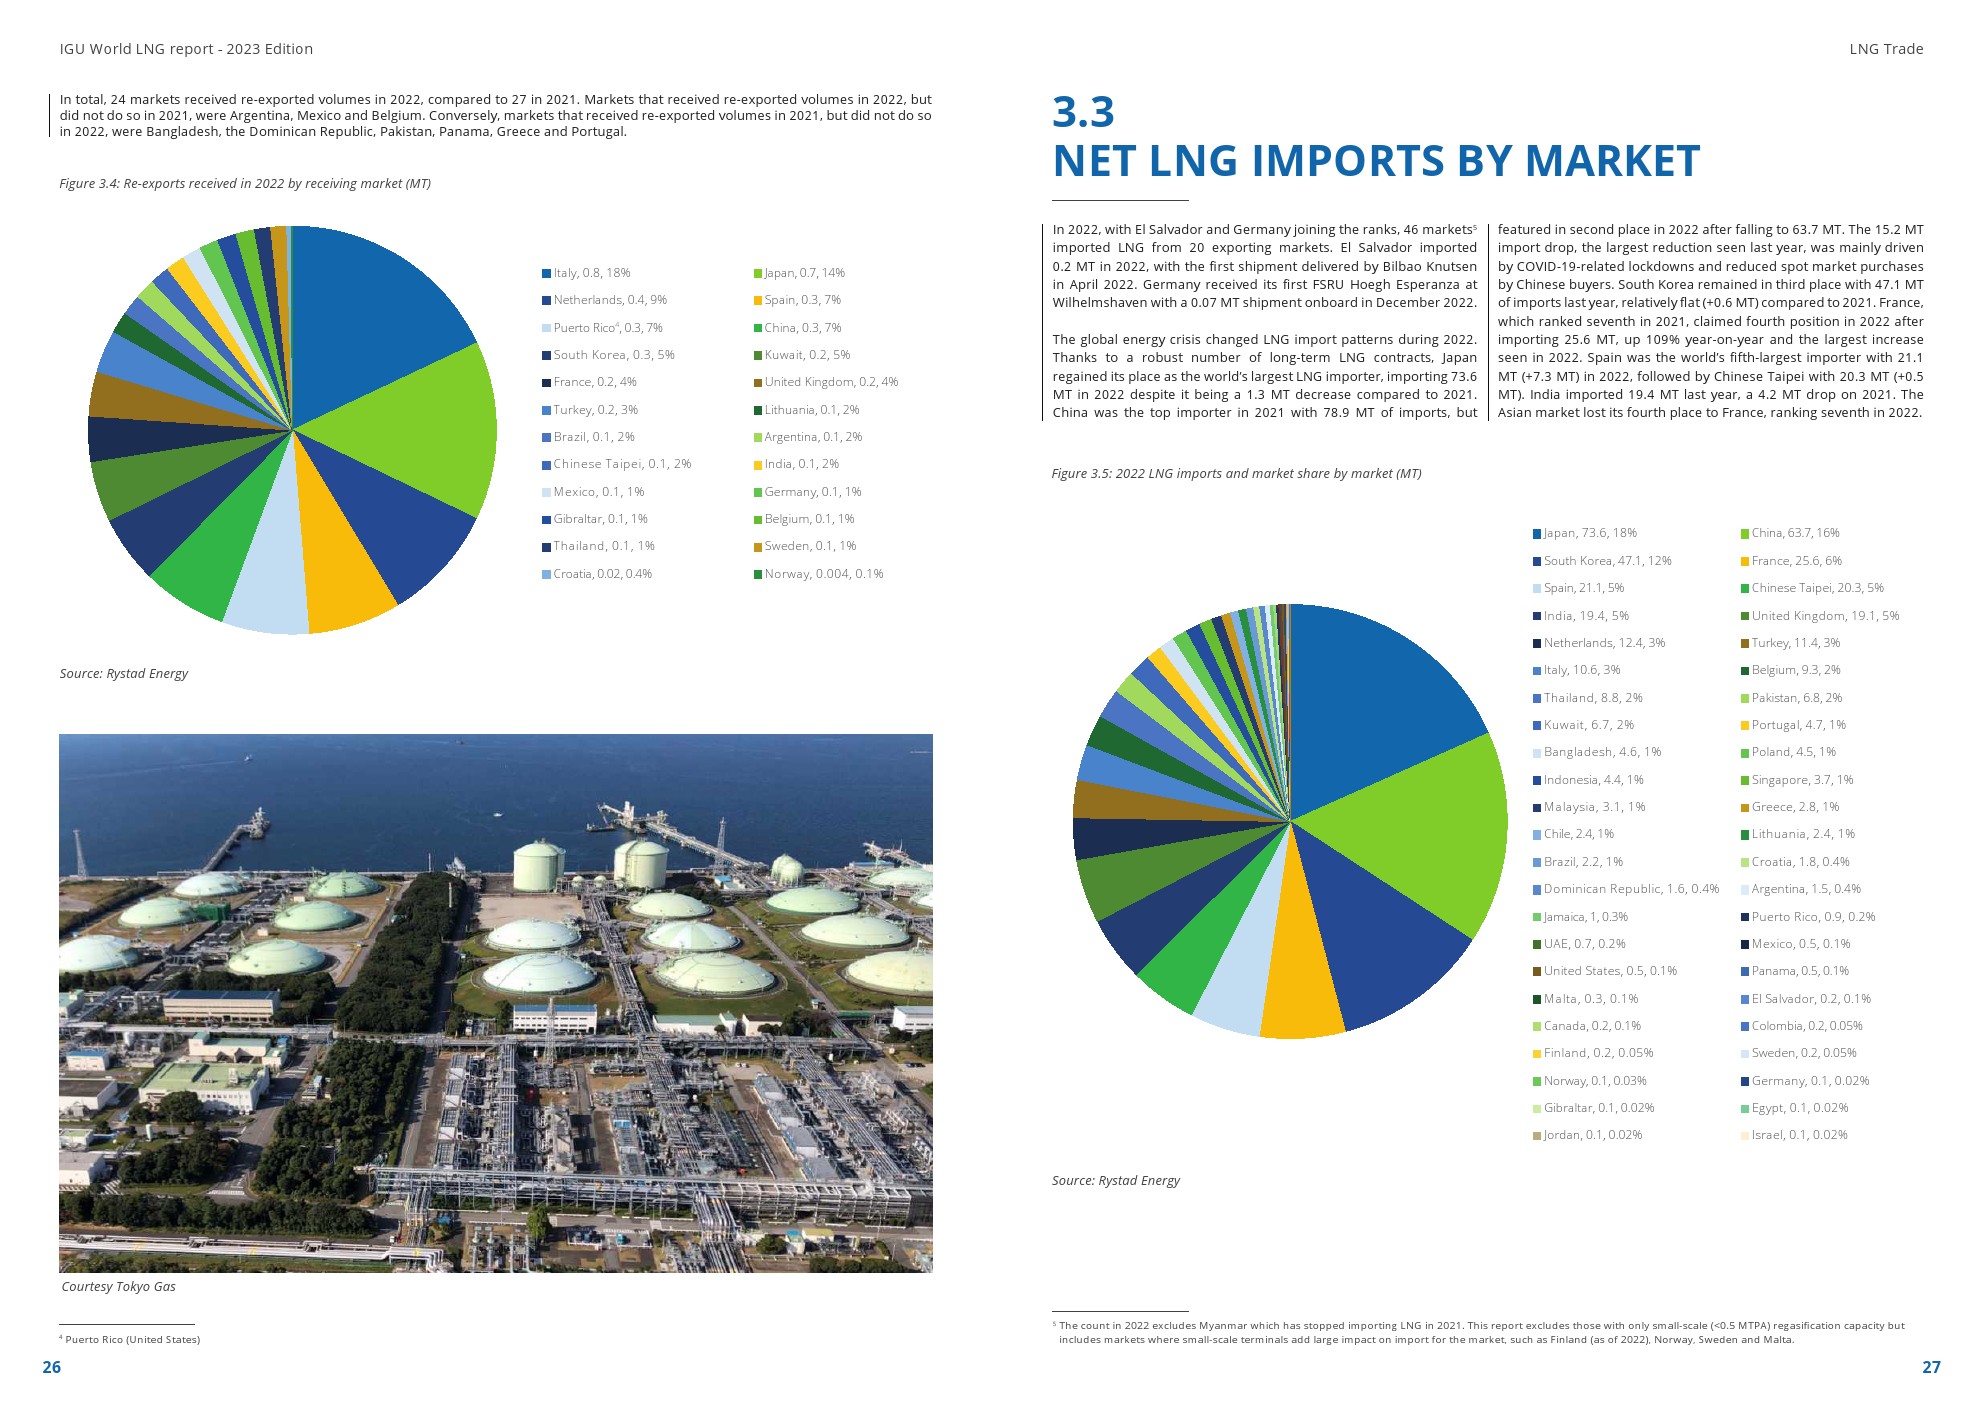Click the Figure 3.5 caption text
This screenshot has width=1984, height=1403.
(1236, 474)
